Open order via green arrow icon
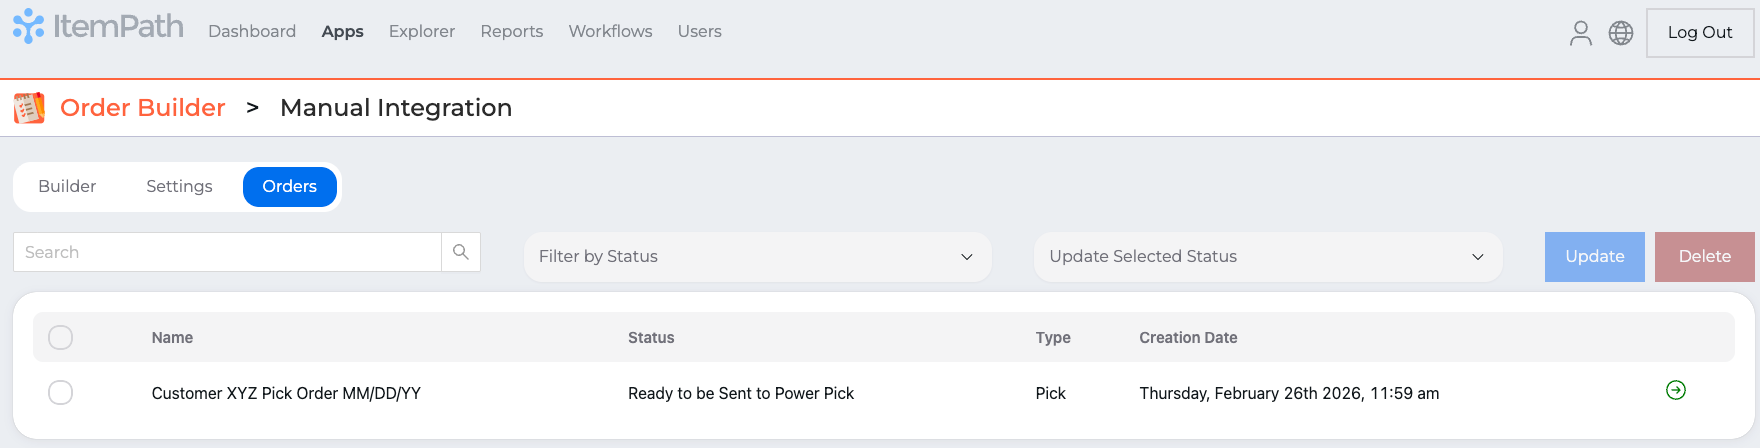 1676,390
